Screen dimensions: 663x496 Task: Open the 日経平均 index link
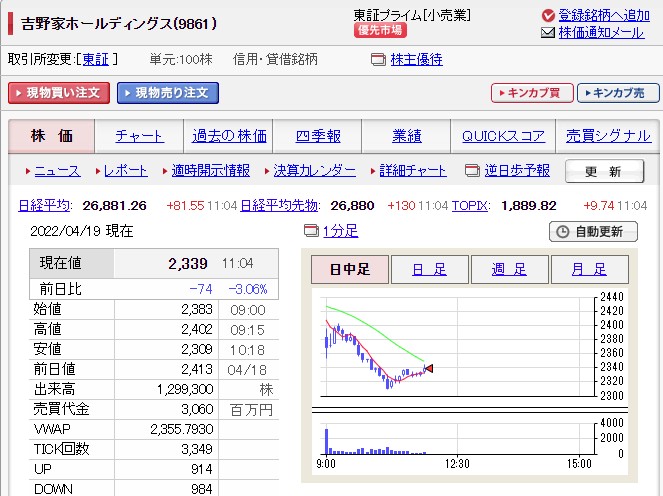pos(44,206)
